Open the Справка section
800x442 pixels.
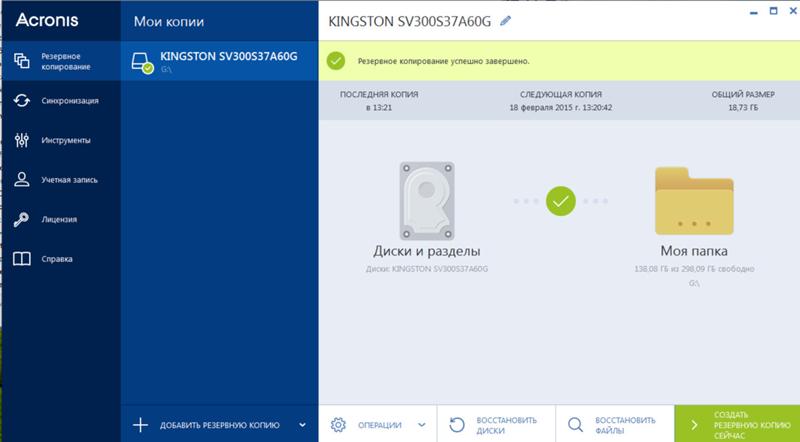click(x=61, y=259)
